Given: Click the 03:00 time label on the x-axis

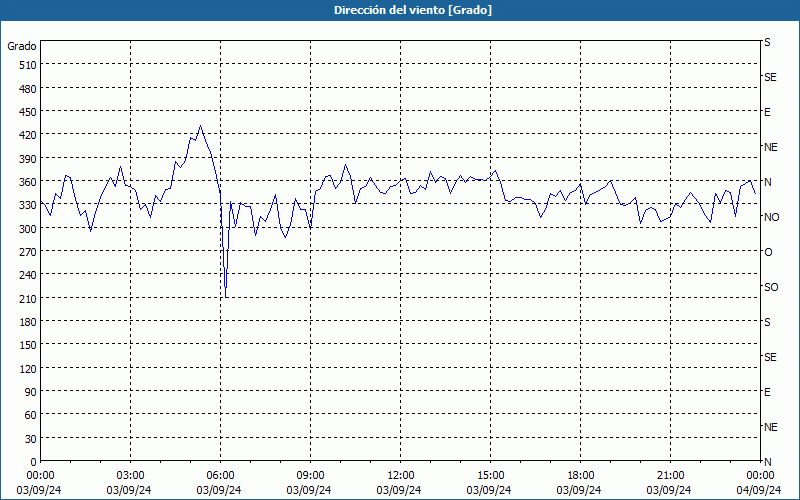Looking at the screenshot, I should point(131,475).
